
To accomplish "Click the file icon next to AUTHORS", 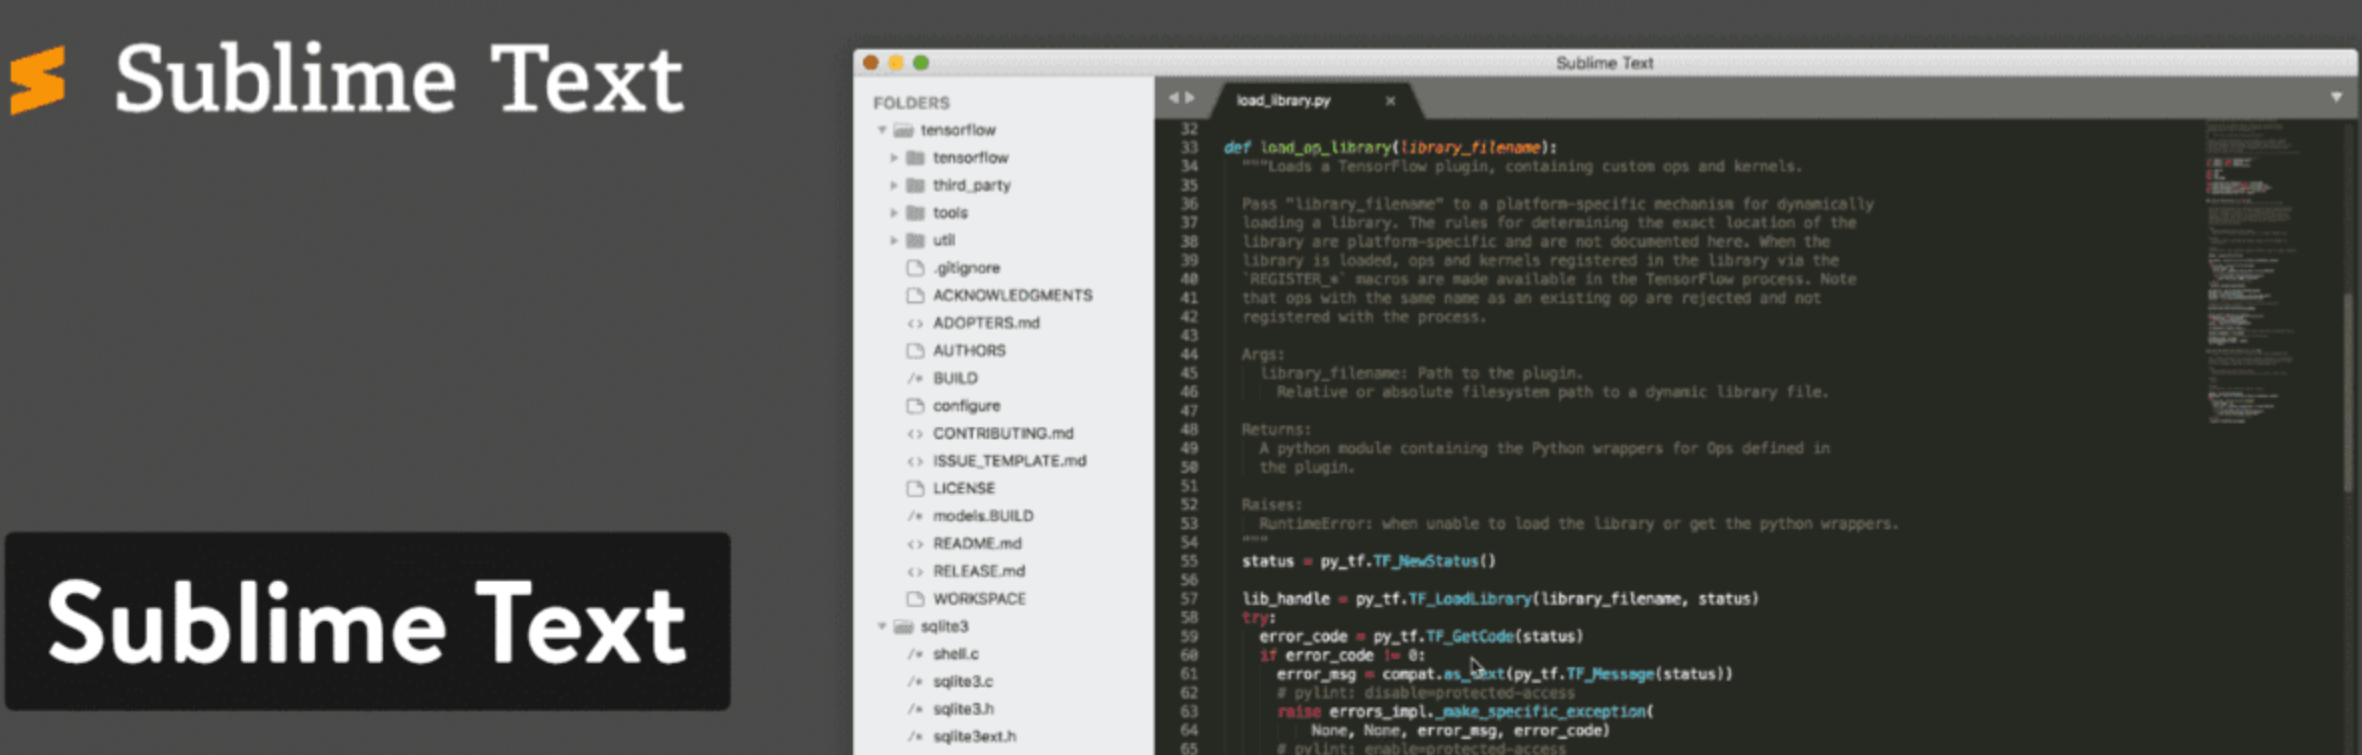I will (915, 350).
